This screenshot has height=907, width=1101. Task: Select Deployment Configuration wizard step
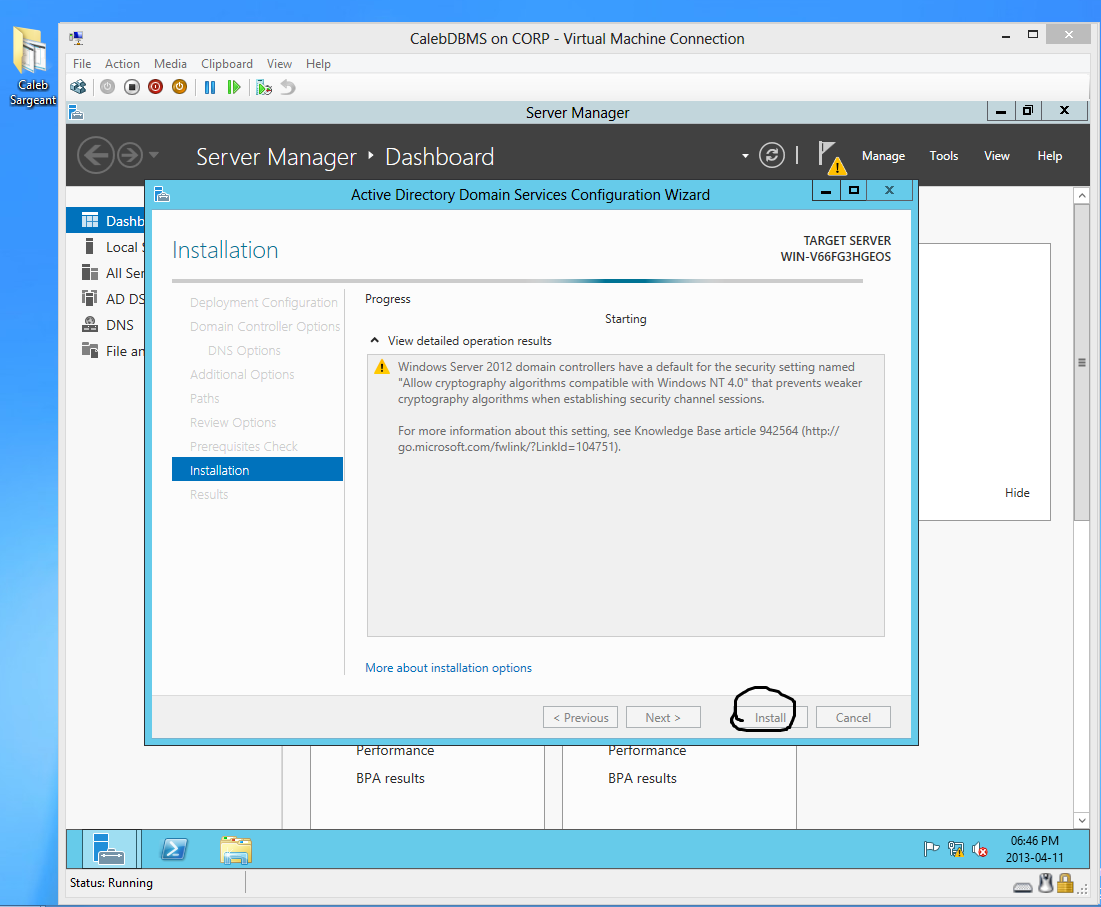point(263,303)
